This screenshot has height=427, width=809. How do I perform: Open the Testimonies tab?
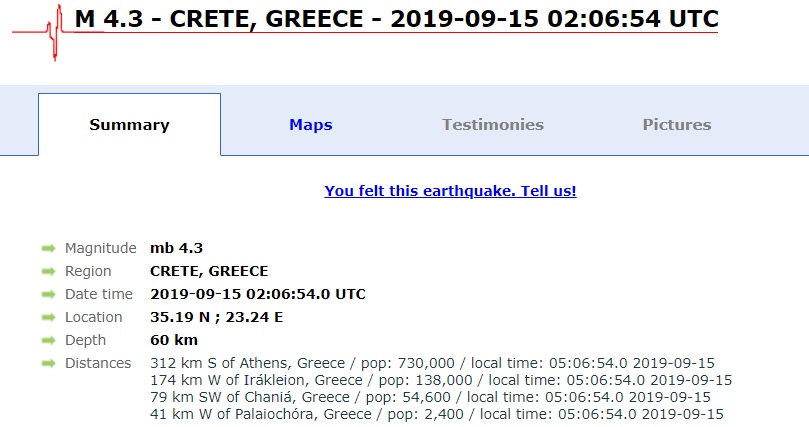point(493,125)
